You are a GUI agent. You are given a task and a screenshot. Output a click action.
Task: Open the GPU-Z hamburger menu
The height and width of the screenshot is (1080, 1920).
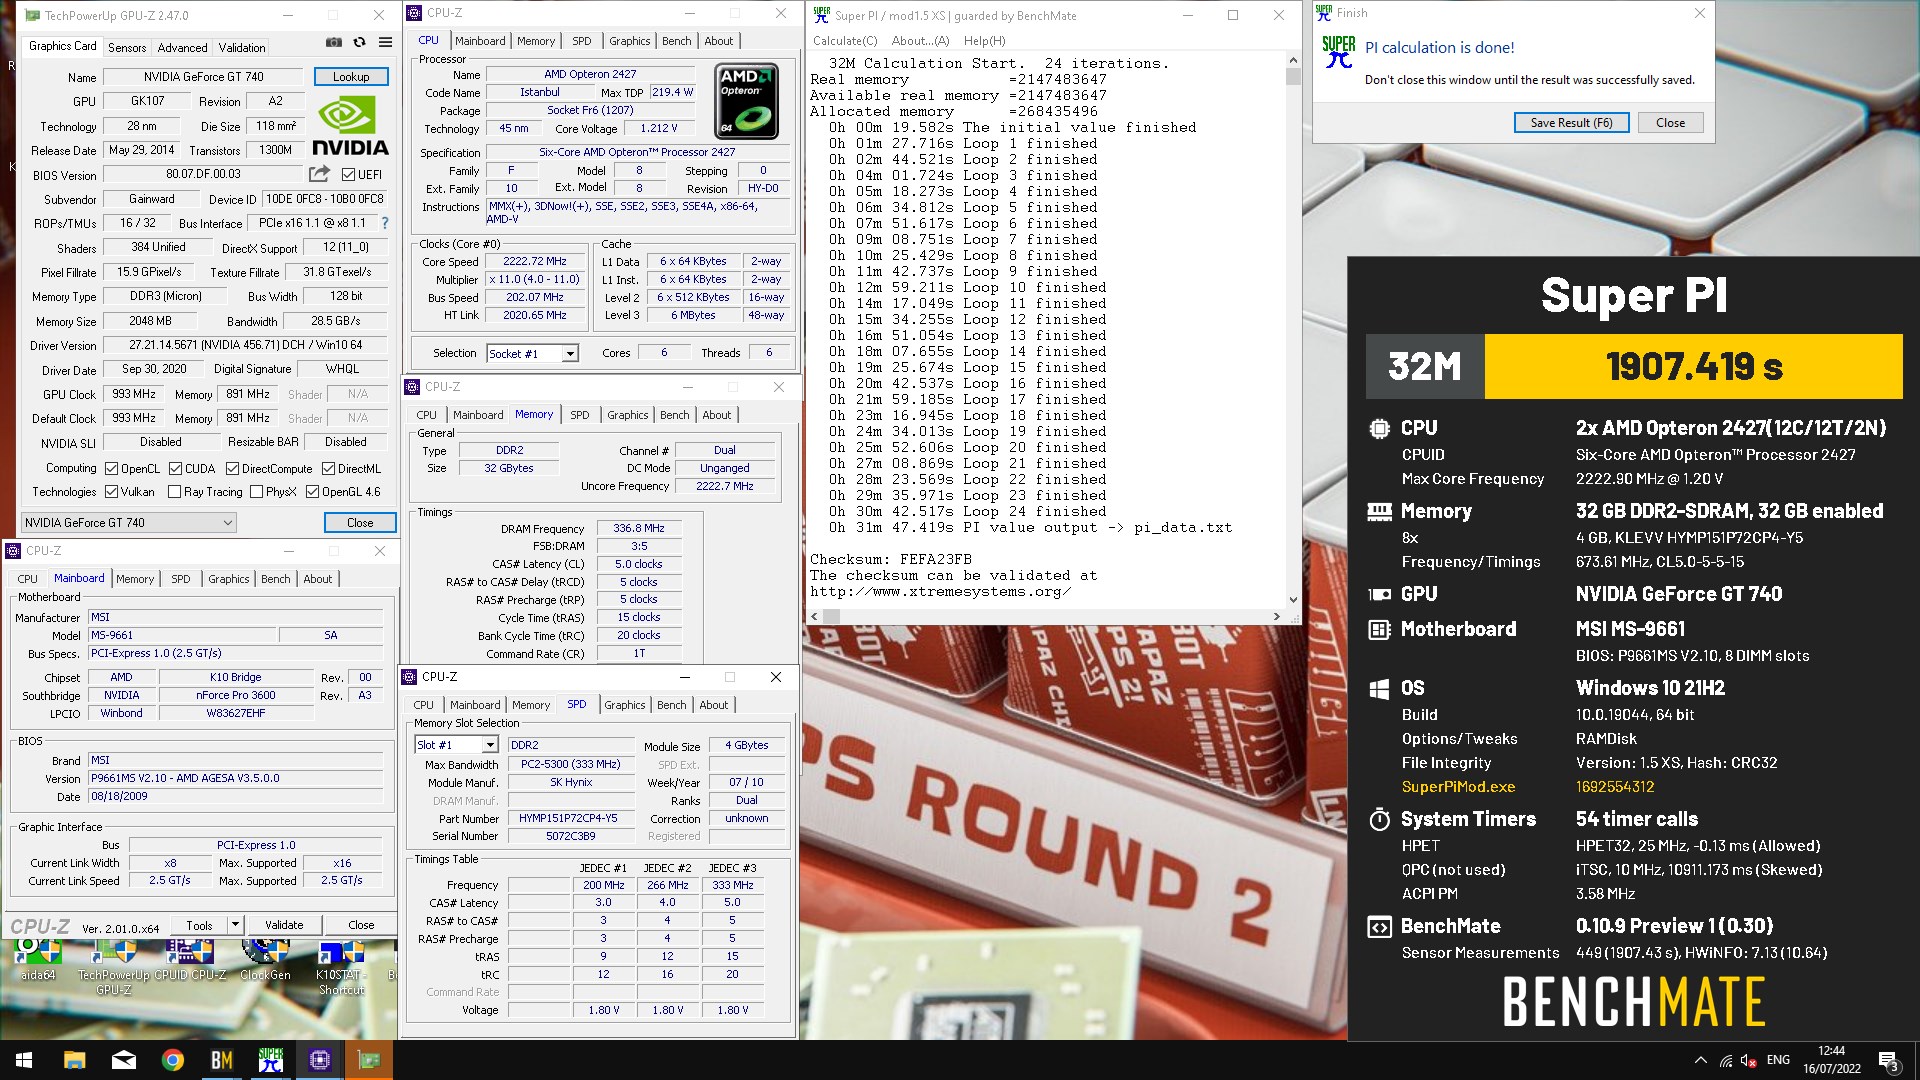pos(386,43)
